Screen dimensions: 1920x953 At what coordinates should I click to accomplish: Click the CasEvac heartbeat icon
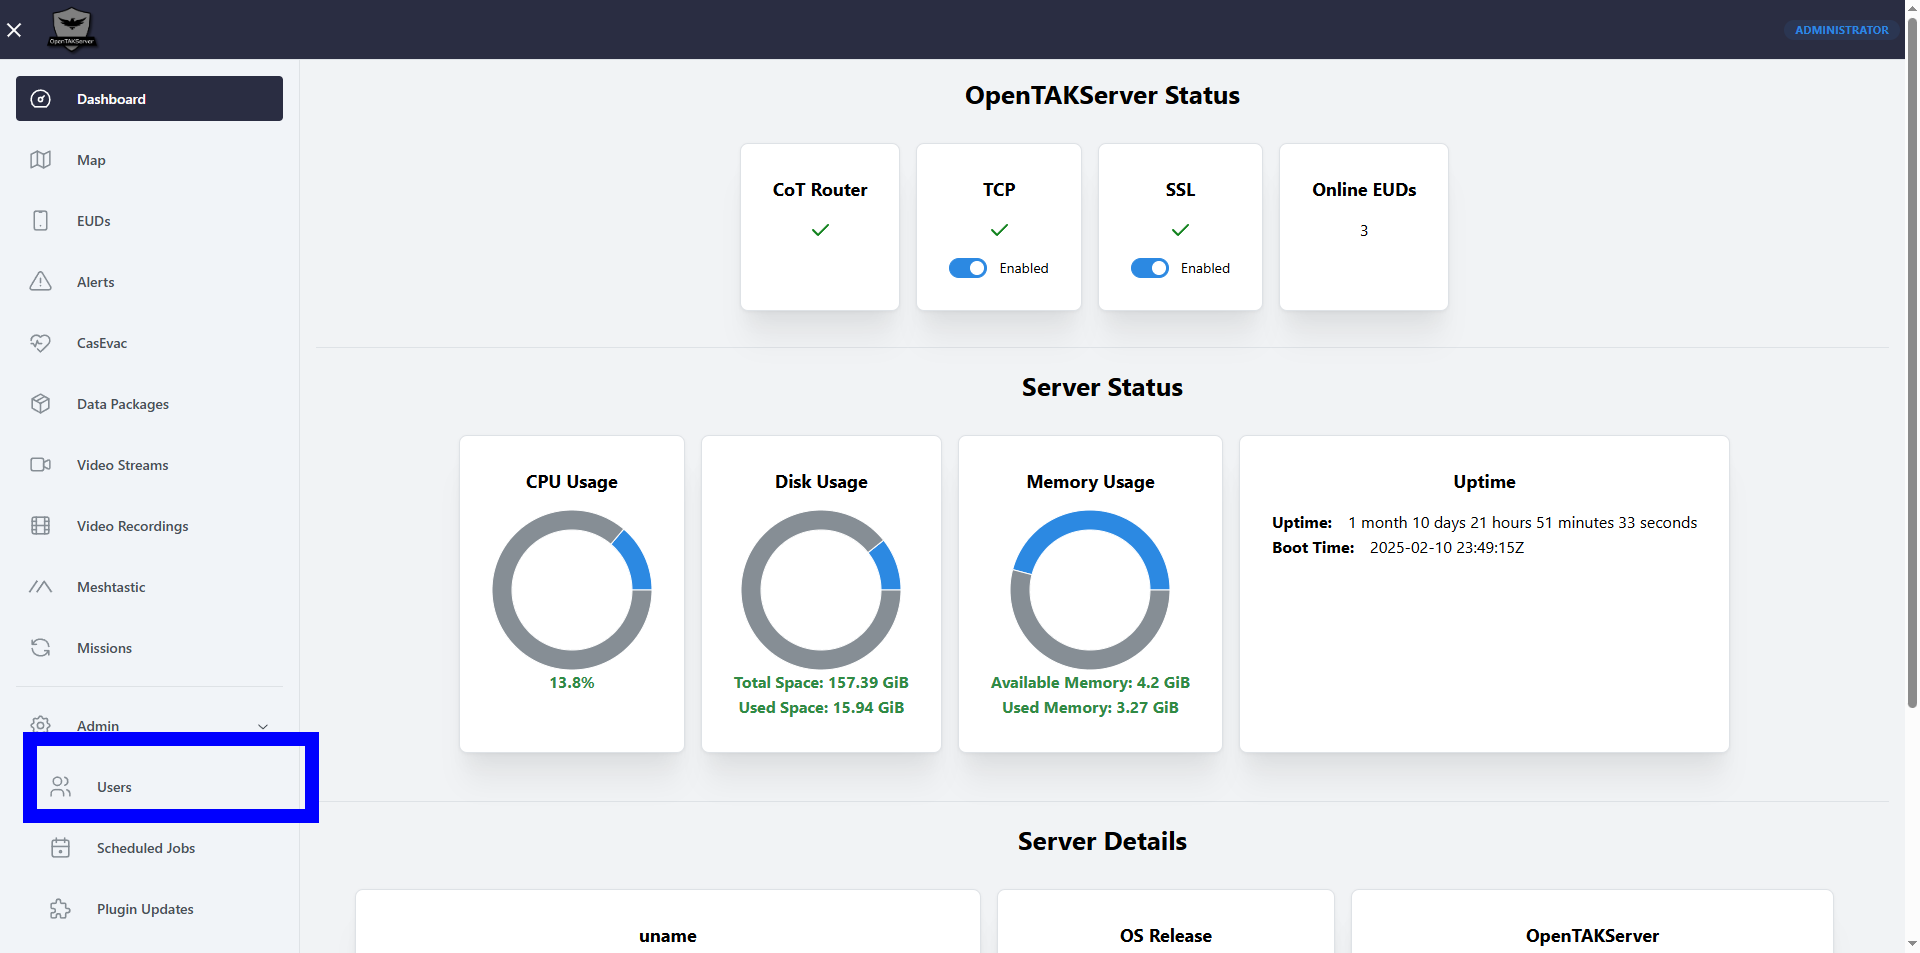(x=41, y=343)
